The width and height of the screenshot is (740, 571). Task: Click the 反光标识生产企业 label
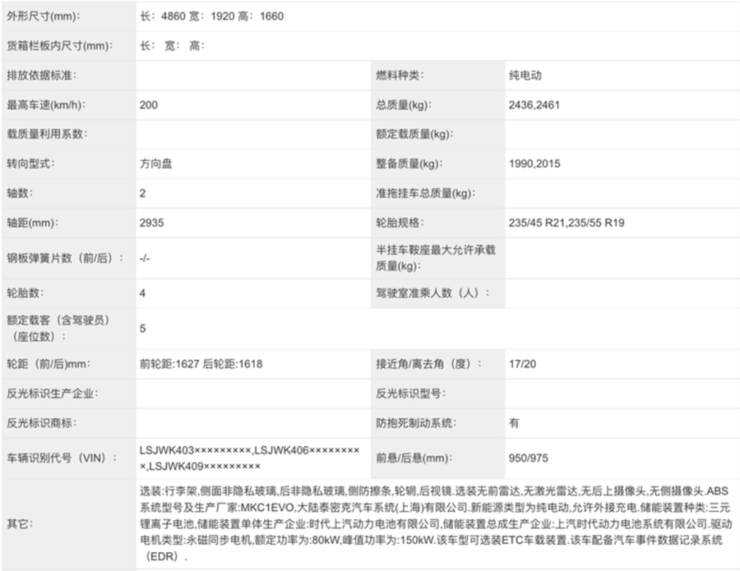click(x=52, y=394)
